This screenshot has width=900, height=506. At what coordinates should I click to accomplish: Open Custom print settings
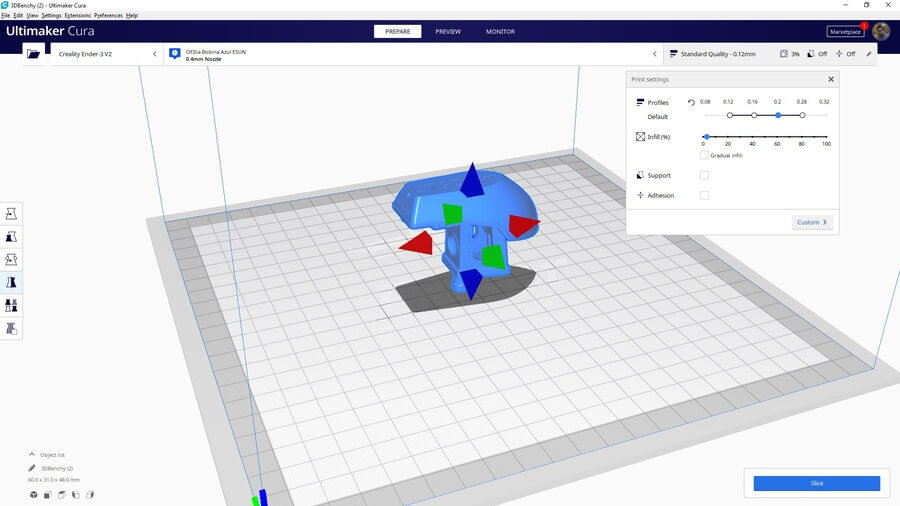[812, 222]
